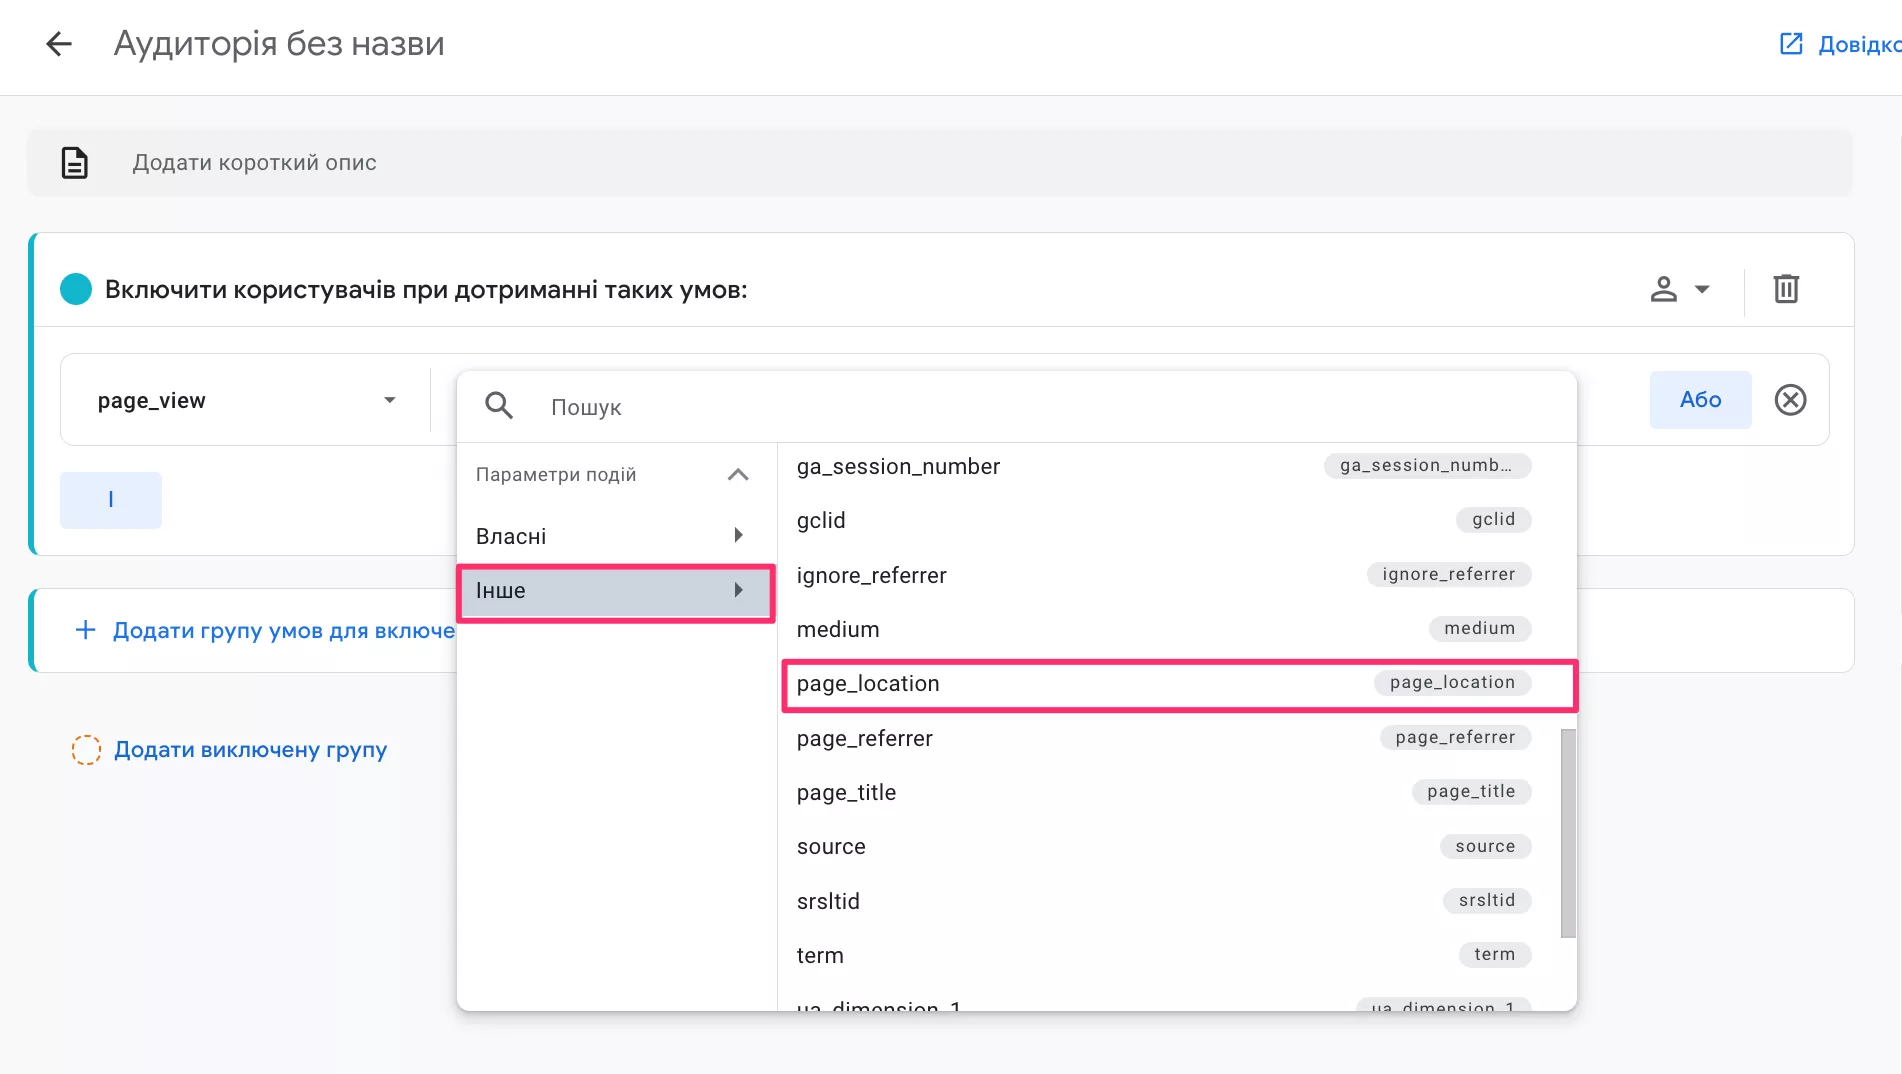Delete the condition group with trash icon
Viewport: 1902px width, 1074px height.
click(1786, 290)
